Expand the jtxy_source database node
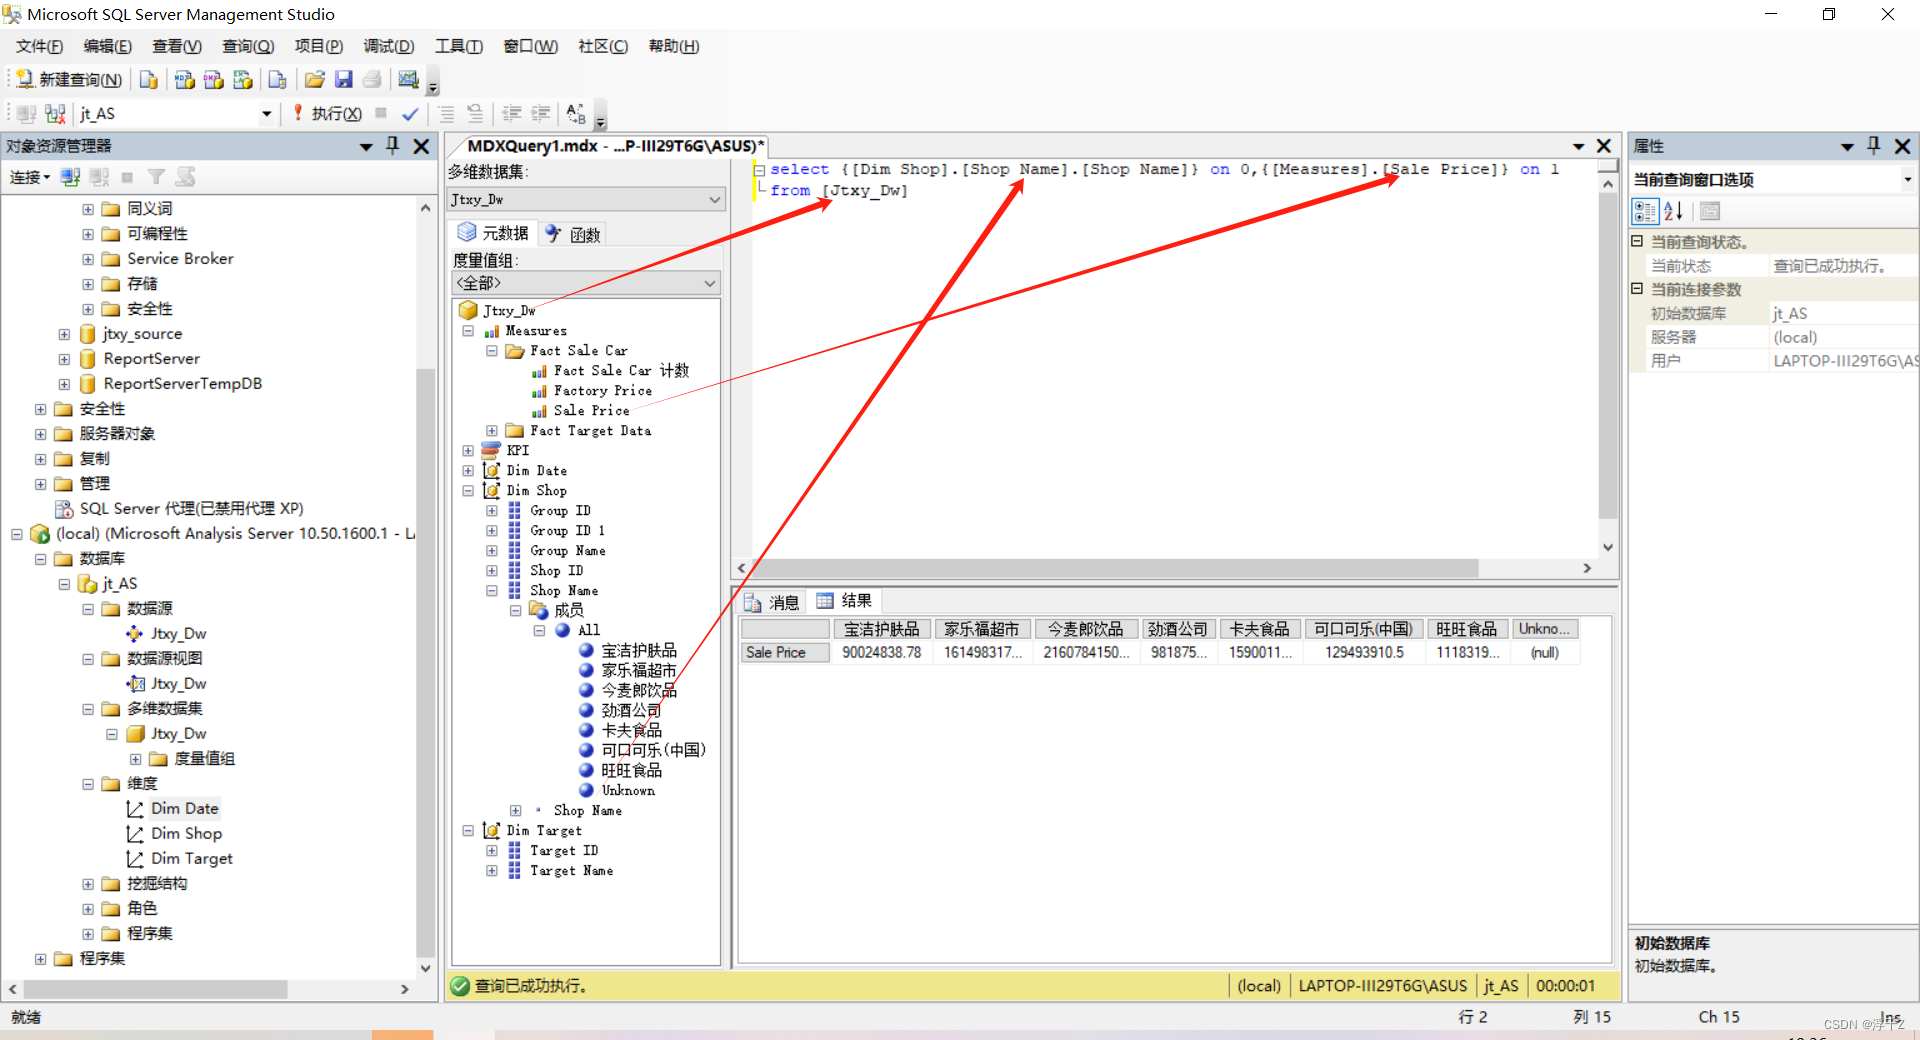 pyautogui.click(x=64, y=334)
